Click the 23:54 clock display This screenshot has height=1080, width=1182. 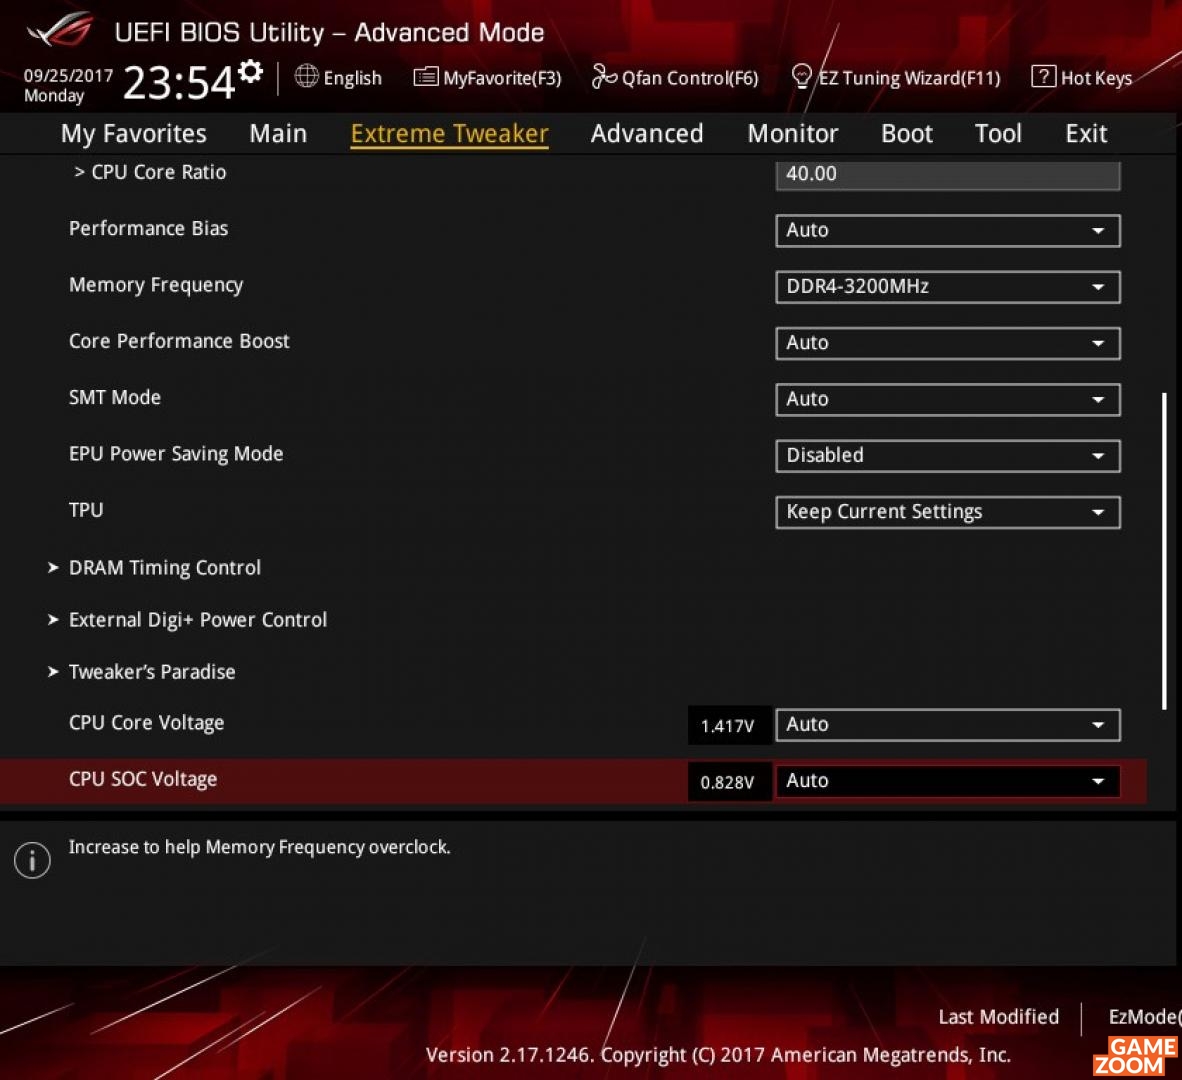[179, 82]
